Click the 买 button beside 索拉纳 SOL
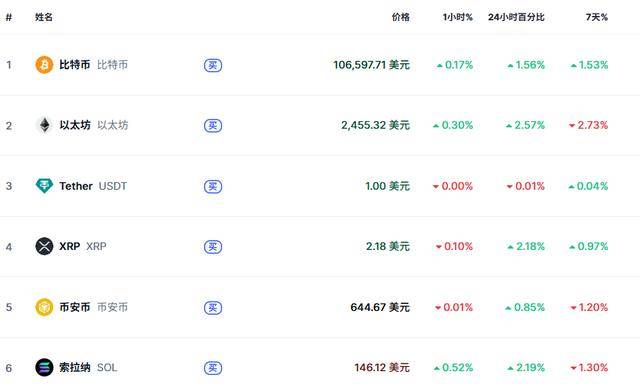640x384 pixels. (x=213, y=368)
